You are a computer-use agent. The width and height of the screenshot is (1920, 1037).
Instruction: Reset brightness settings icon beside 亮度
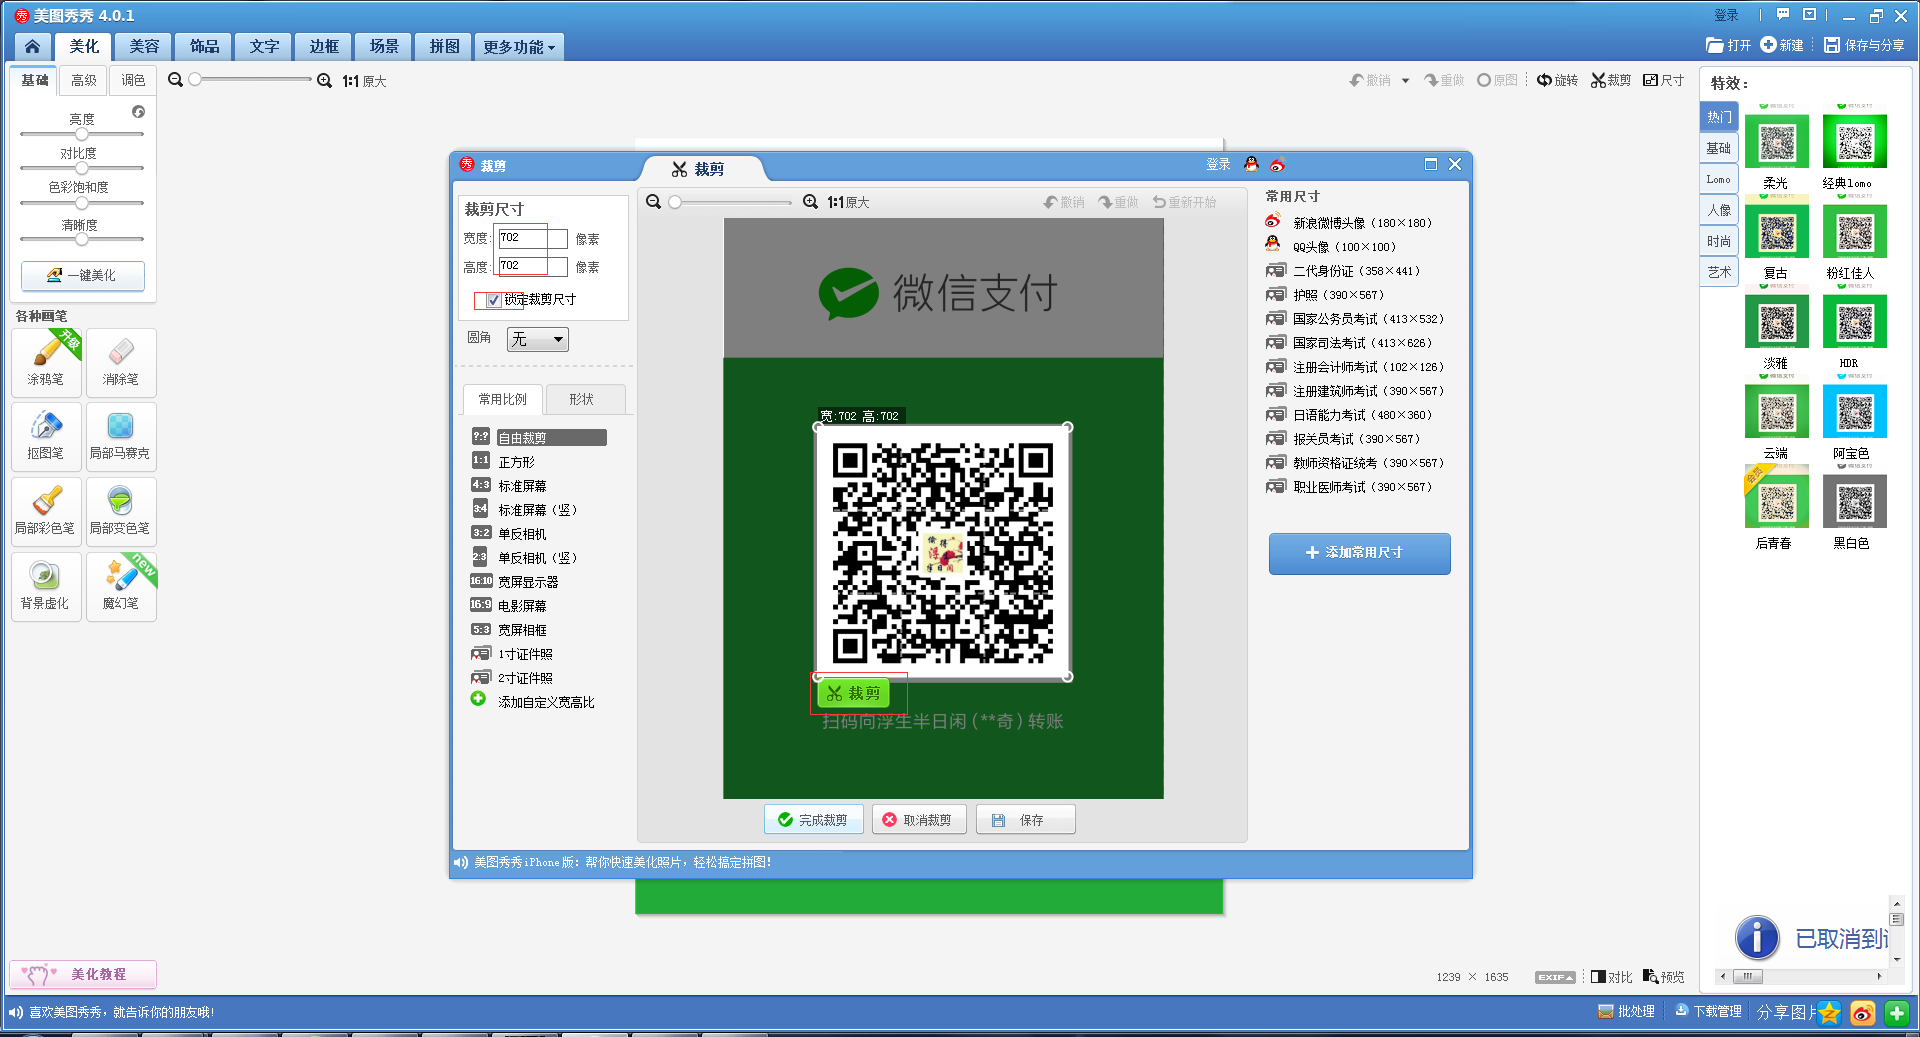(139, 111)
